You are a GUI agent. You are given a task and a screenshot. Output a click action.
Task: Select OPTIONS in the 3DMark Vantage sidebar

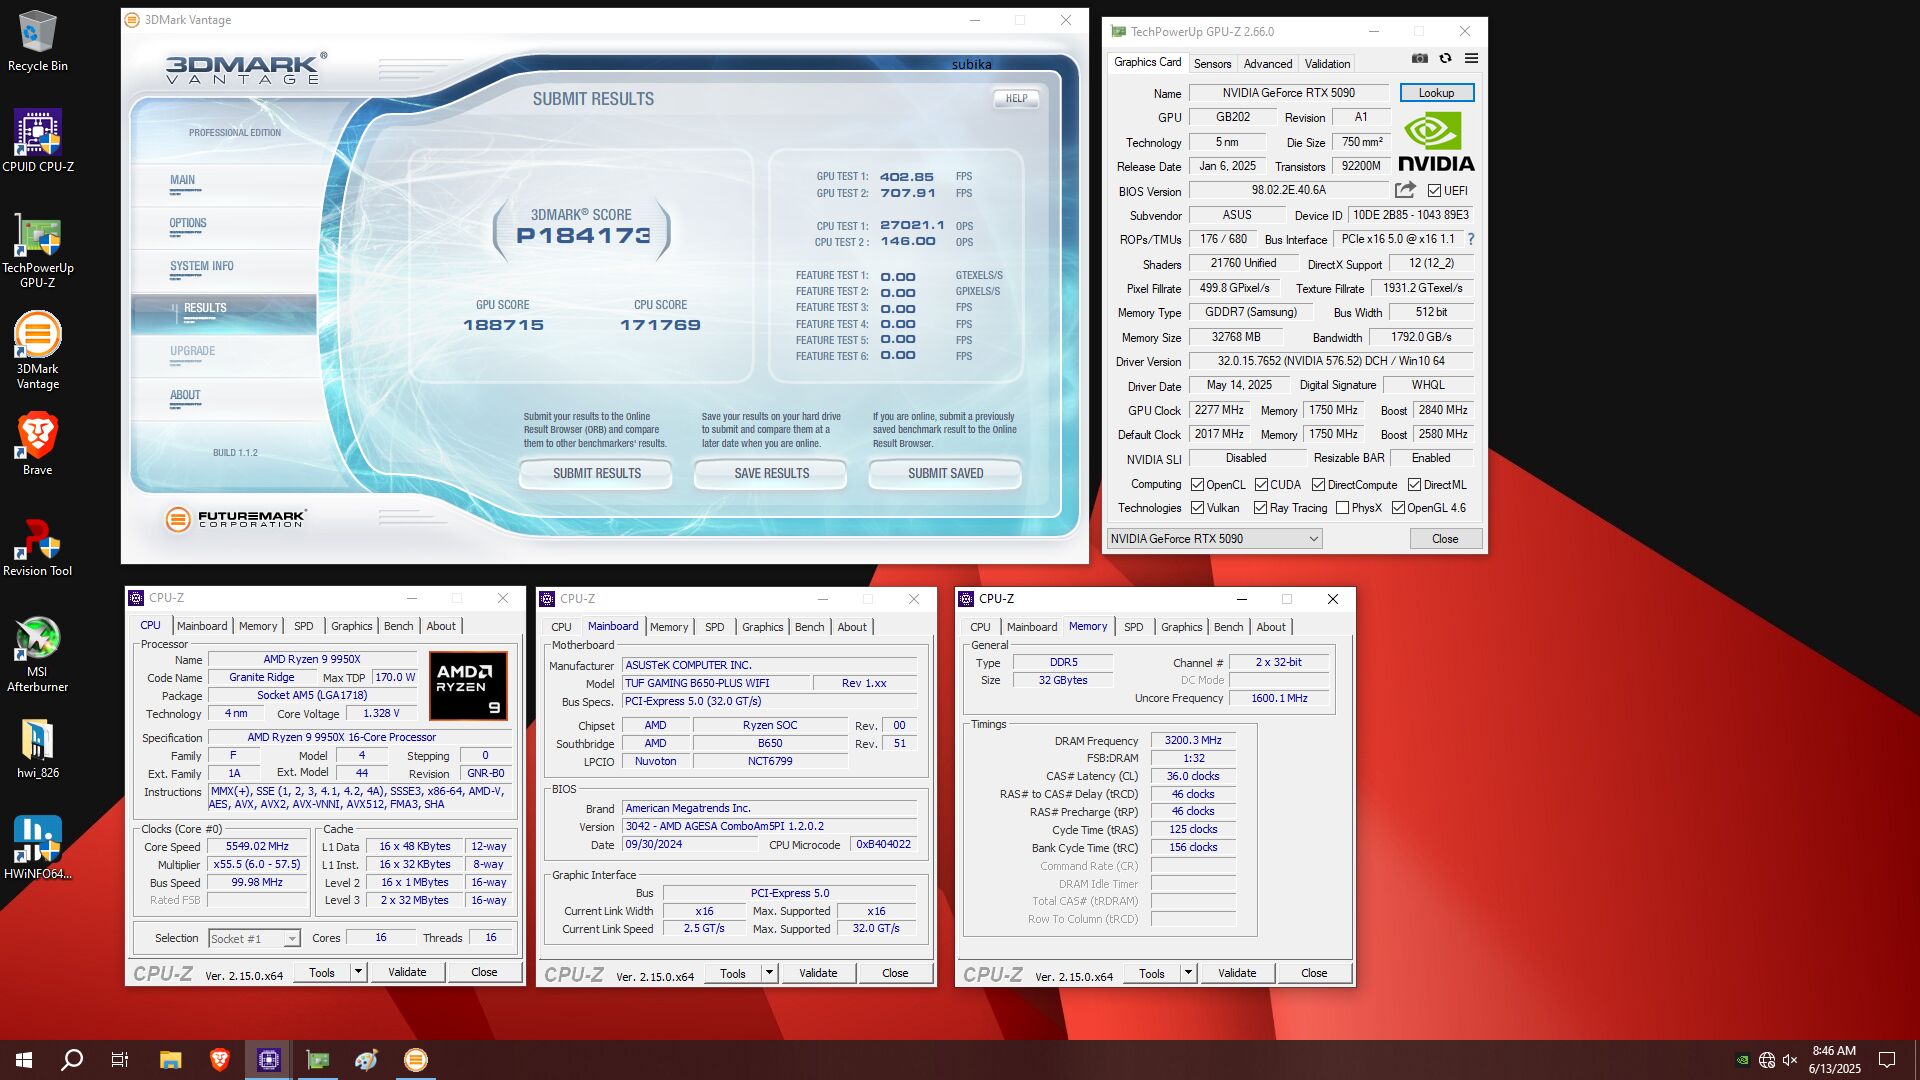(x=187, y=223)
